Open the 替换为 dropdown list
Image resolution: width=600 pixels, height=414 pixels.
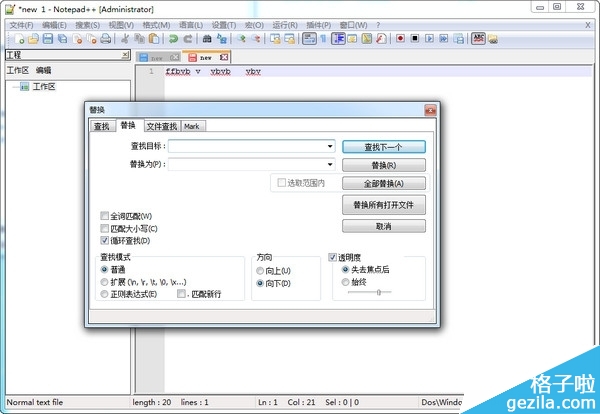(329, 165)
